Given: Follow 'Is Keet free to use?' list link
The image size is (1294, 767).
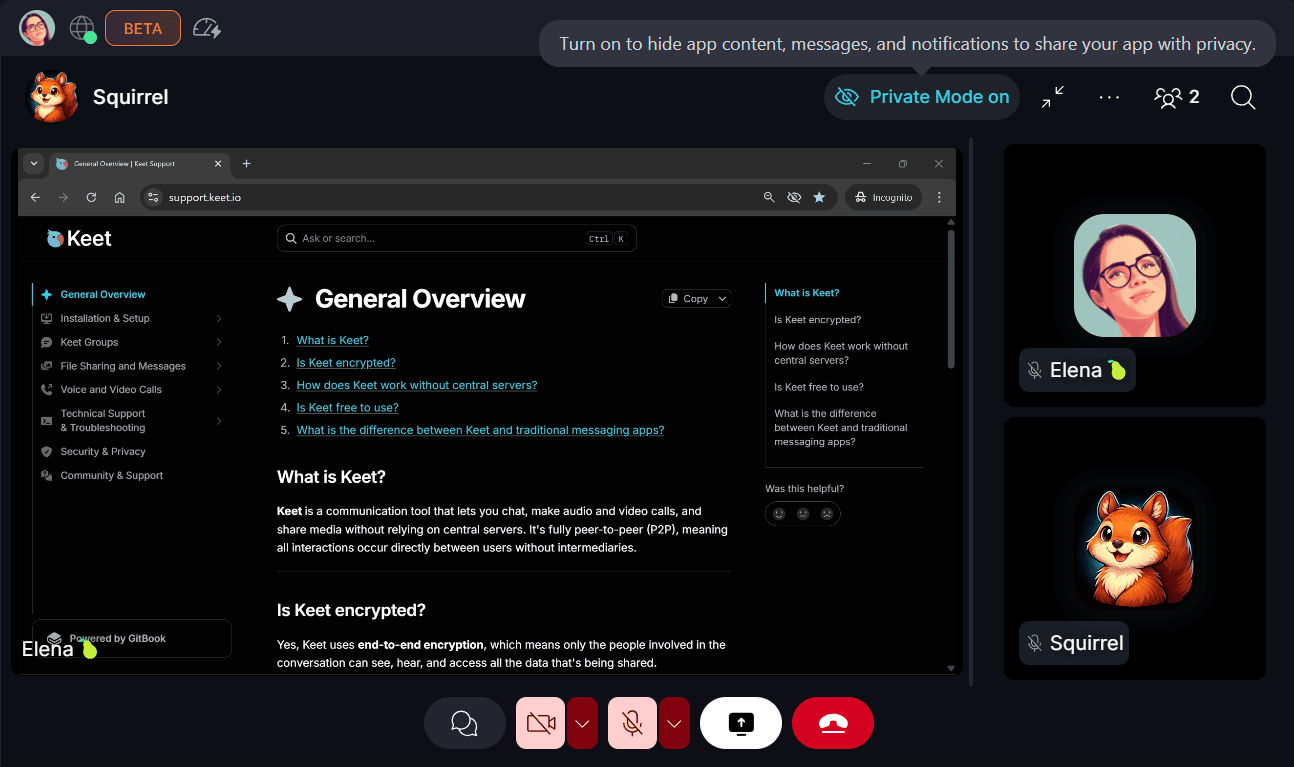Looking at the screenshot, I should point(348,407).
